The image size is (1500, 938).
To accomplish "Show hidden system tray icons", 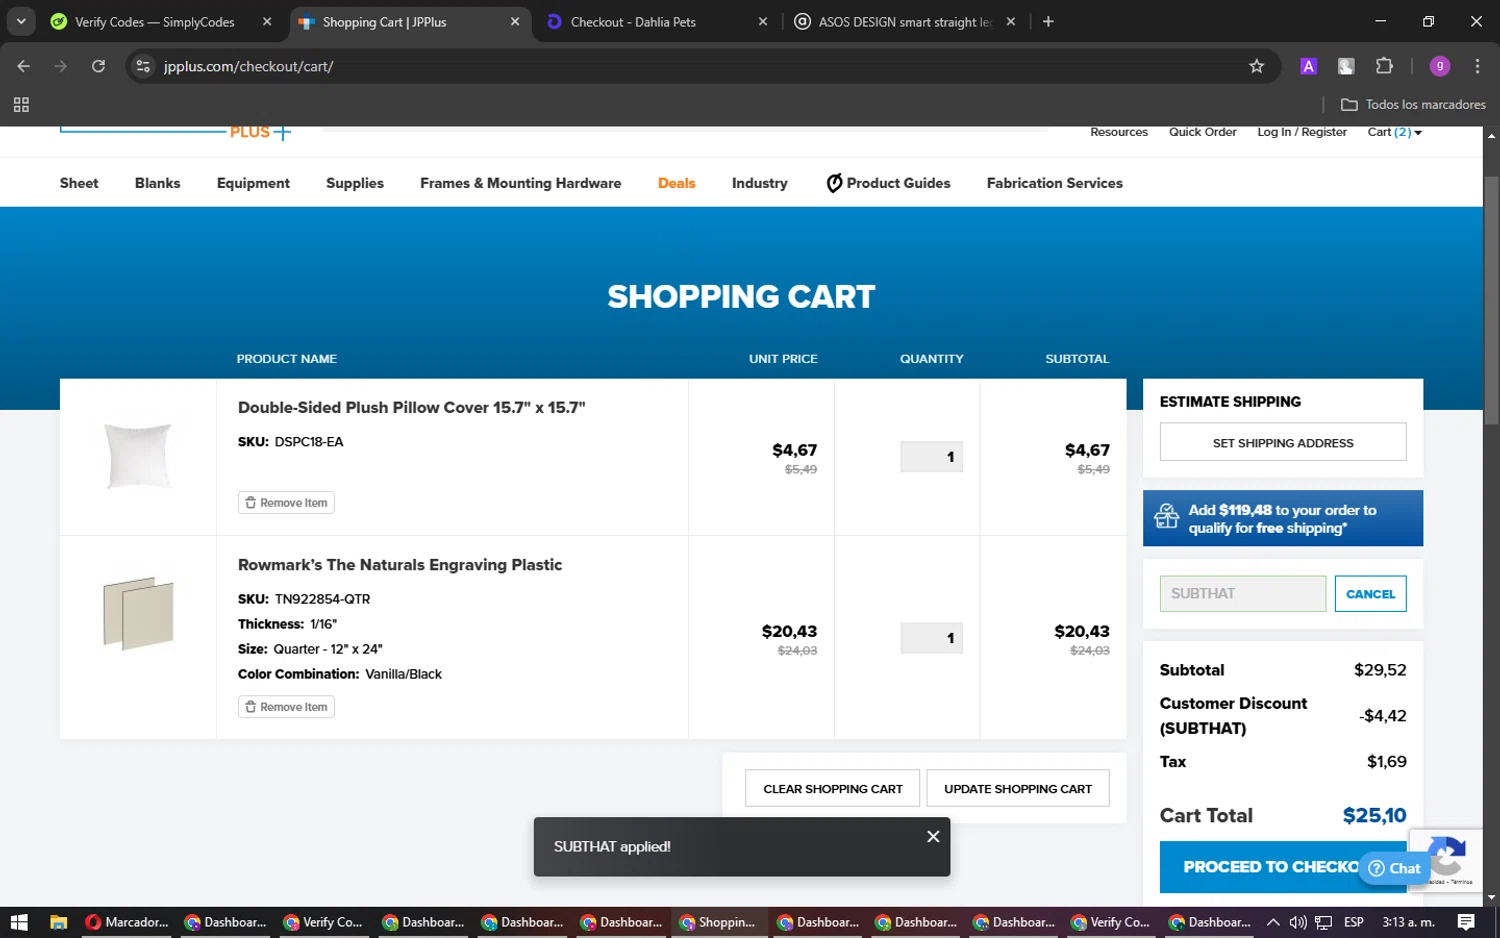I will (x=1273, y=922).
